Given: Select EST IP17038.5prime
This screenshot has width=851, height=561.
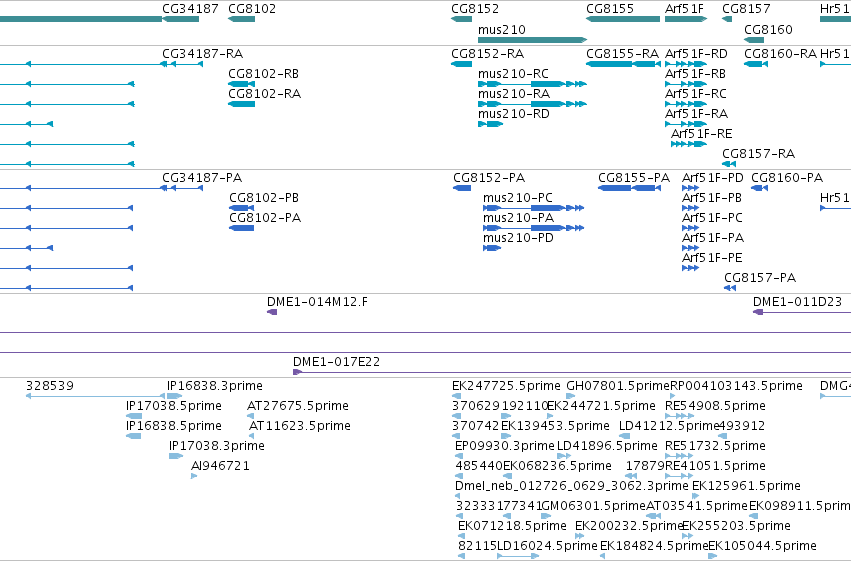Looking at the screenshot, I should coord(174,406).
